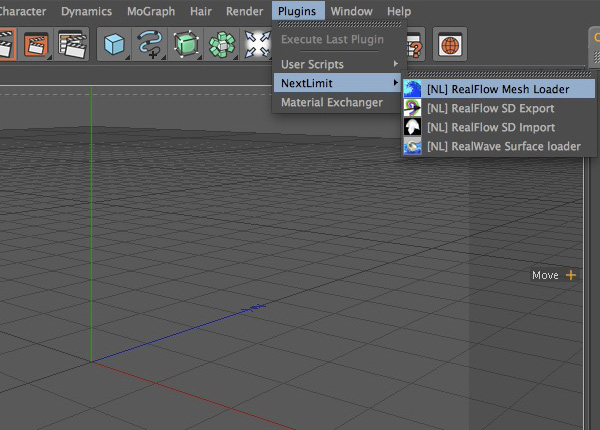Image resolution: width=600 pixels, height=430 pixels.
Task: Tear off NextLimit submenu via grip strip
Action: pyautogui.click(x=499, y=74)
